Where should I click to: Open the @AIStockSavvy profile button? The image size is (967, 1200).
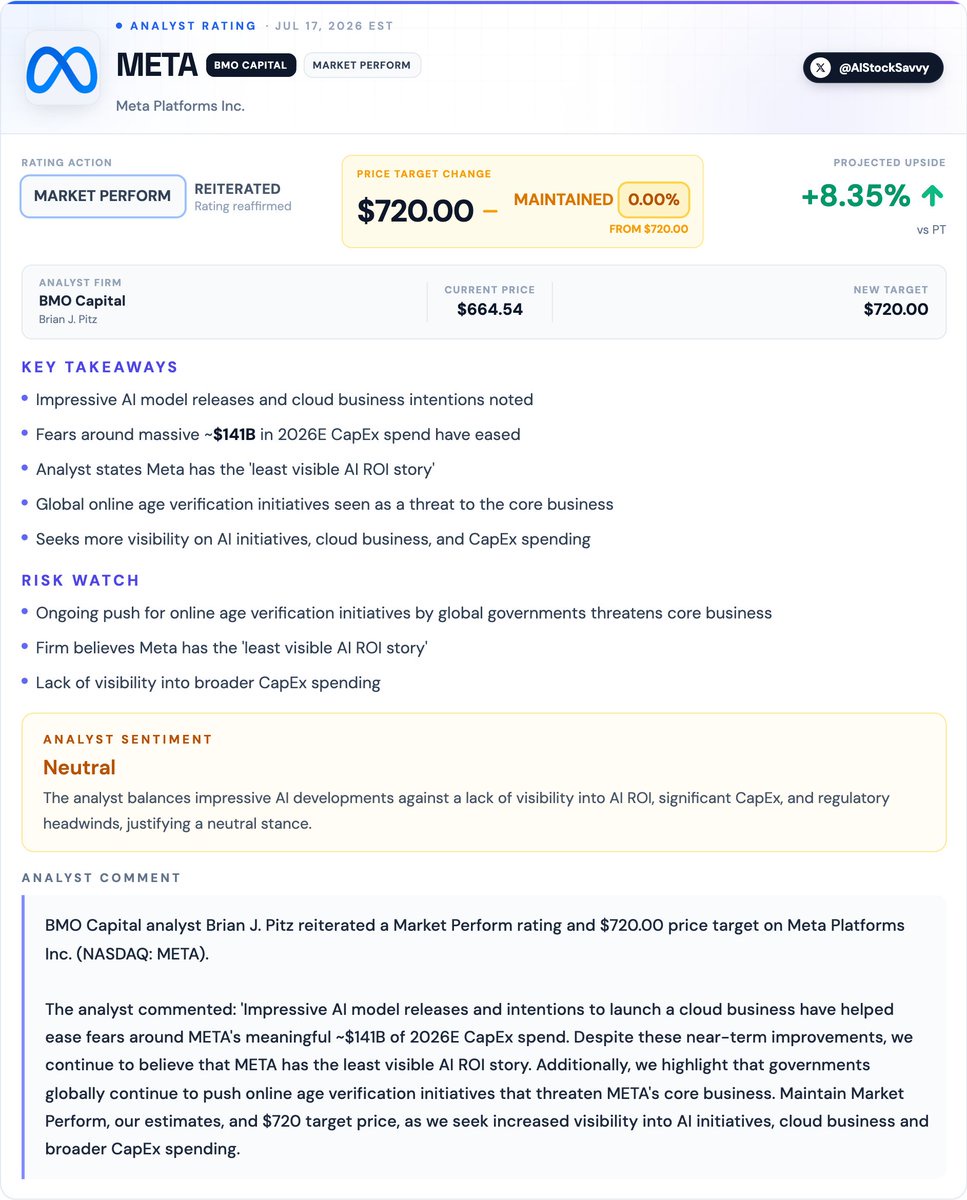click(873, 68)
